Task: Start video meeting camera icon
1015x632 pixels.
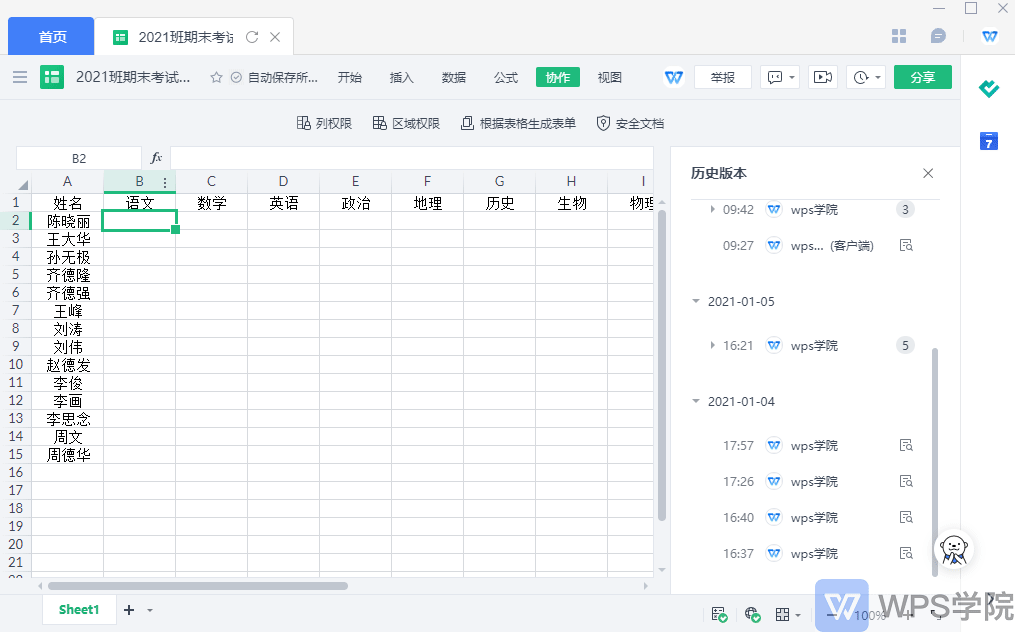Action: 823,77
